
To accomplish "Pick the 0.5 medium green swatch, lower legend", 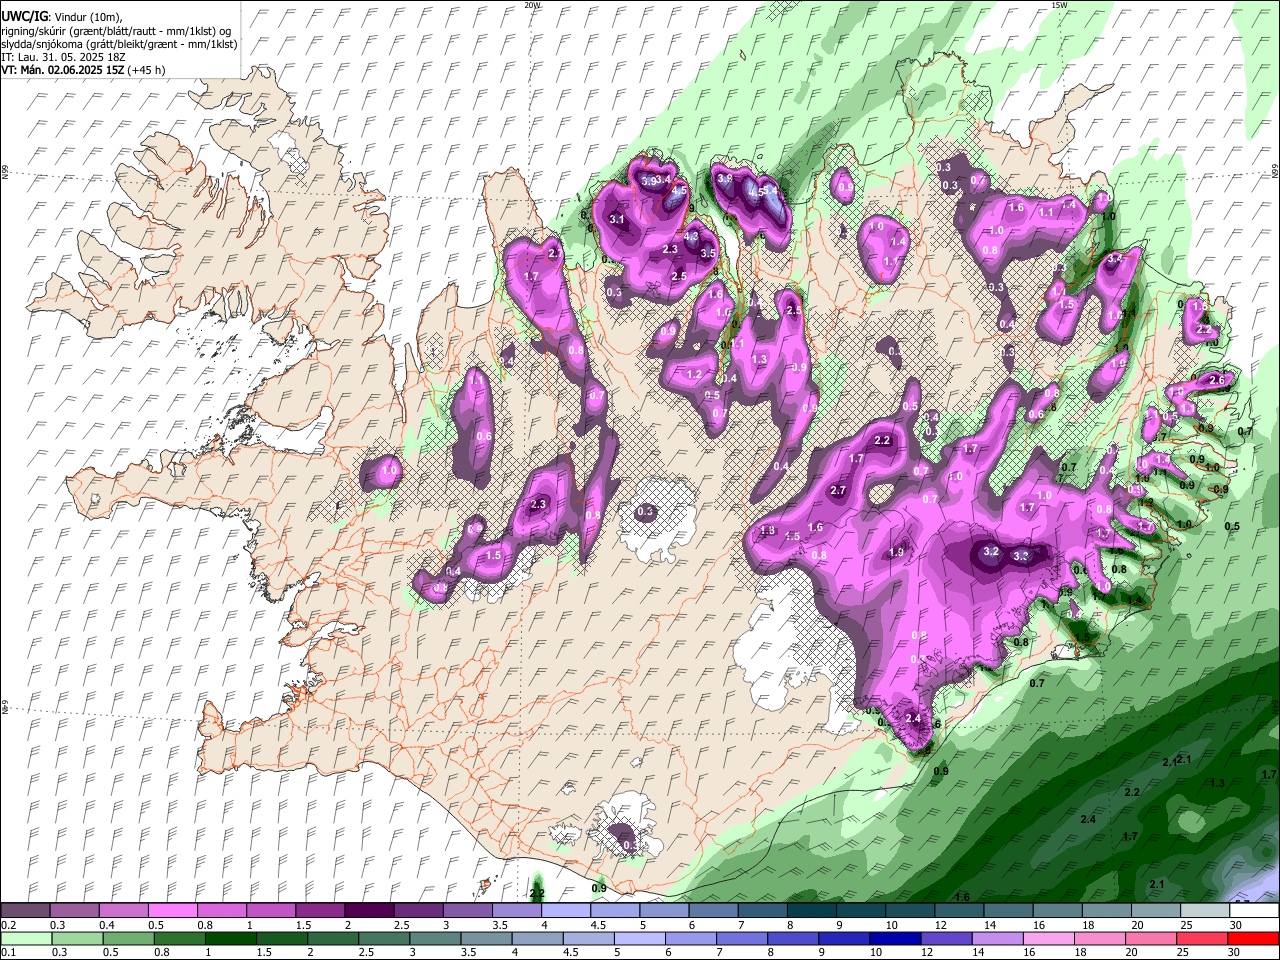I will coord(128,939).
